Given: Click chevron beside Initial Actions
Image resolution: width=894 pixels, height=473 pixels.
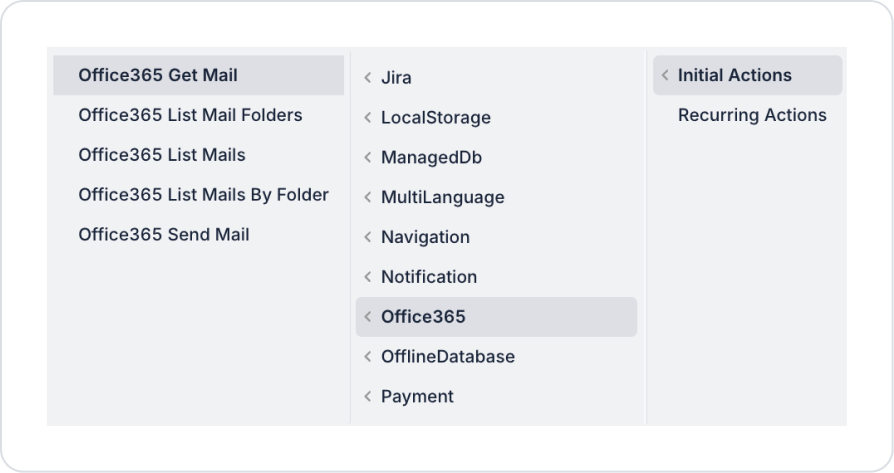Looking at the screenshot, I should [x=664, y=75].
